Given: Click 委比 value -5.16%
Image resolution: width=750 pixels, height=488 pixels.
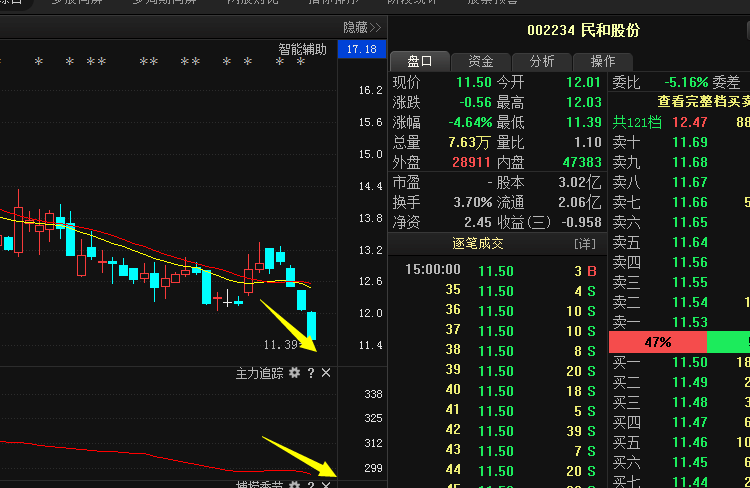Looking at the screenshot, I should pyautogui.click(x=686, y=82).
